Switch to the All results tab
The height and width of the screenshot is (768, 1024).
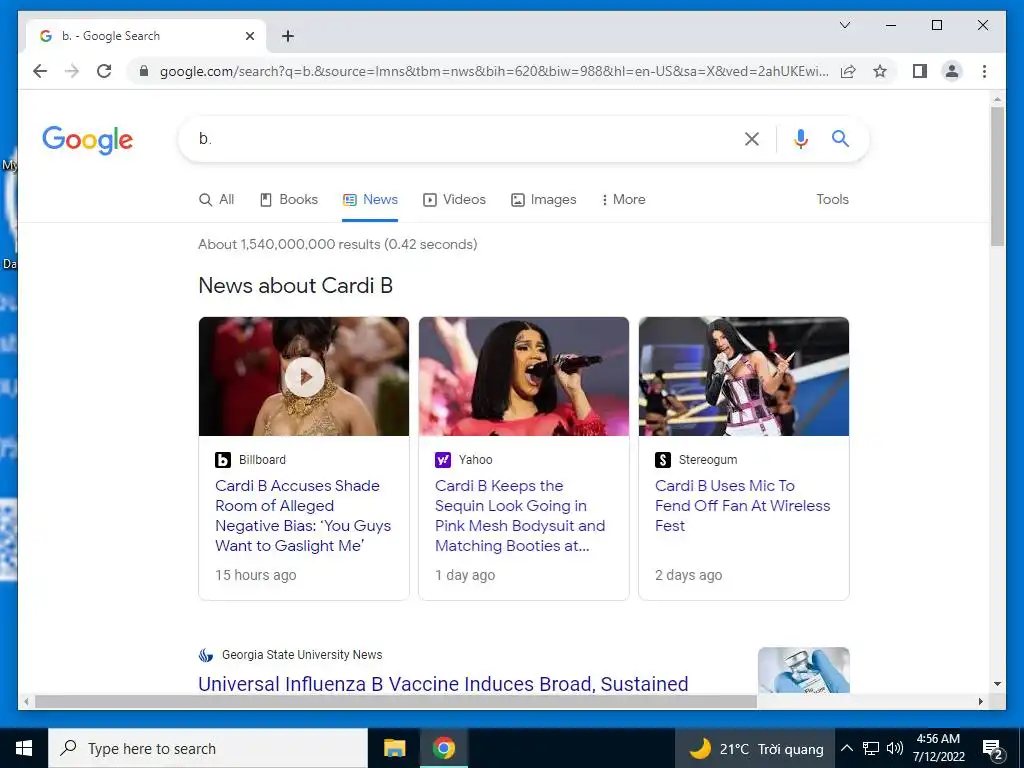(216, 199)
